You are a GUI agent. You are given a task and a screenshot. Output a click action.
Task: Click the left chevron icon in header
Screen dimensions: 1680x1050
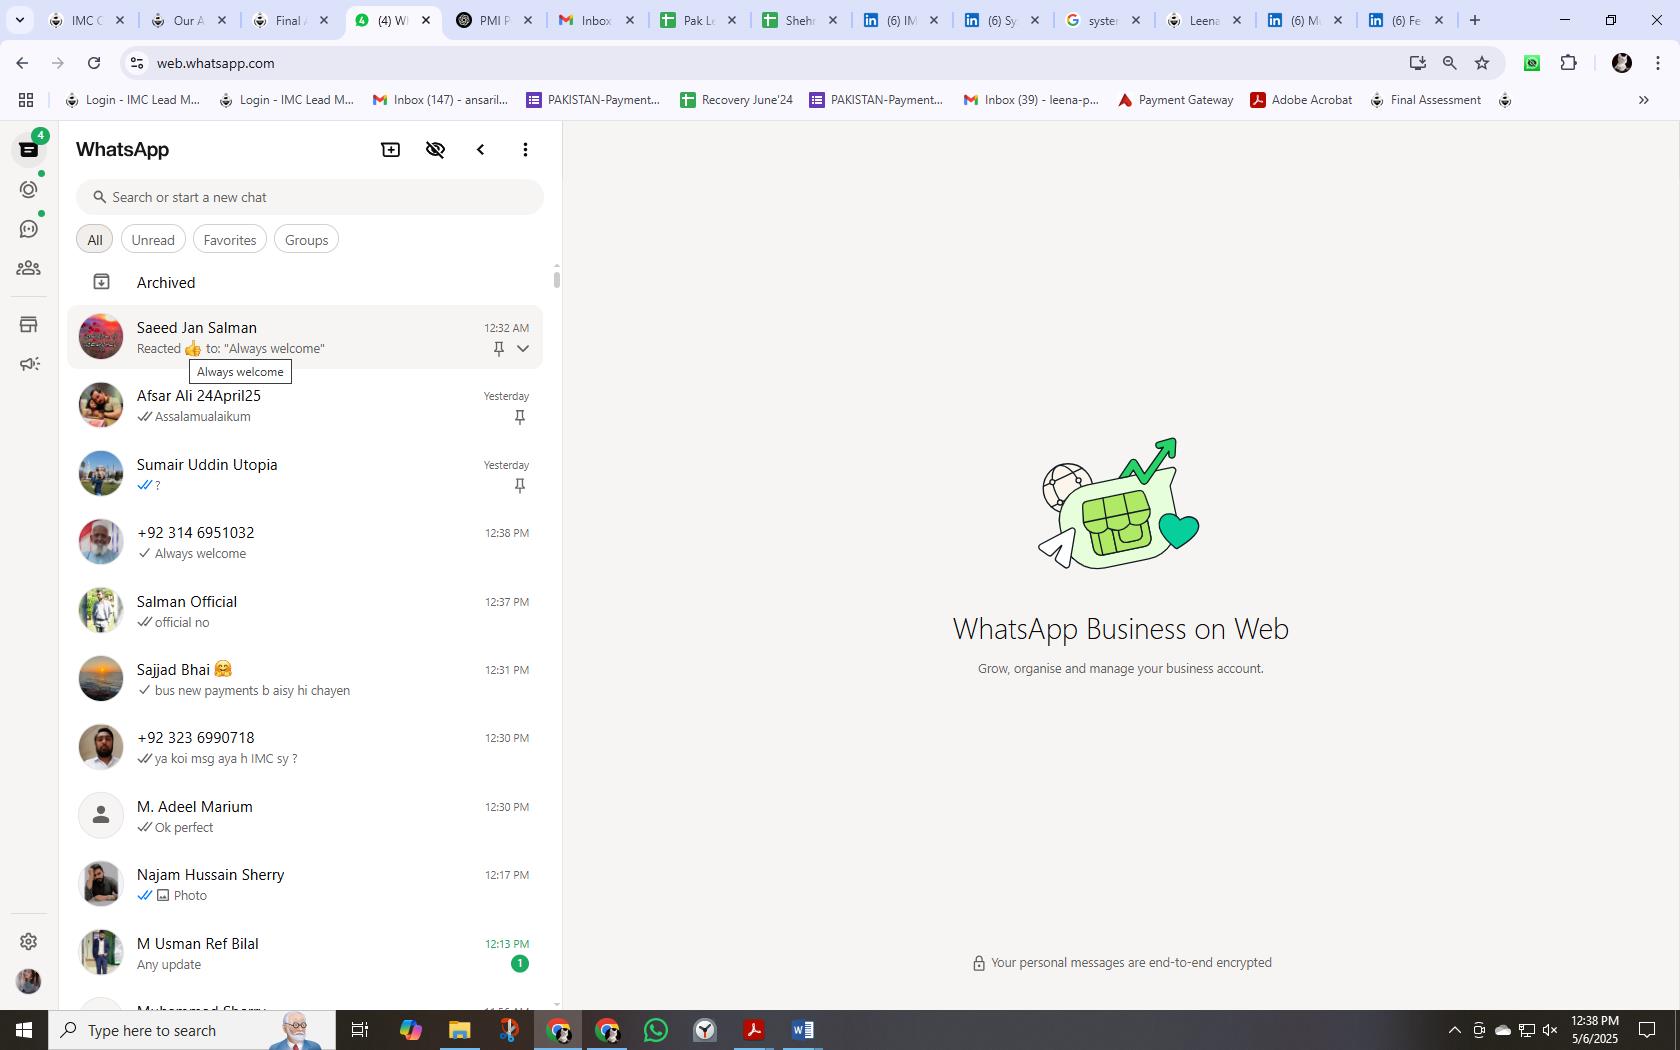click(481, 149)
